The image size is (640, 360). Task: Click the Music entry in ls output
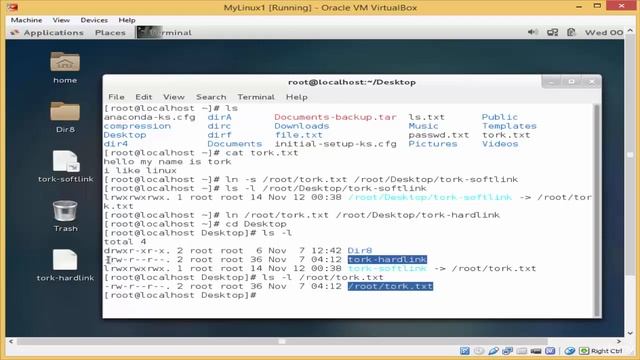[x=423, y=126]
